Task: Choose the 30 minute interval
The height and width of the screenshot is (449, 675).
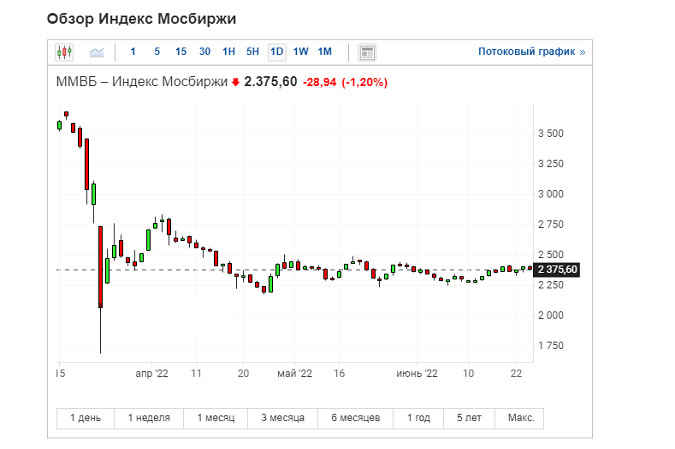Action: [205, 52]
